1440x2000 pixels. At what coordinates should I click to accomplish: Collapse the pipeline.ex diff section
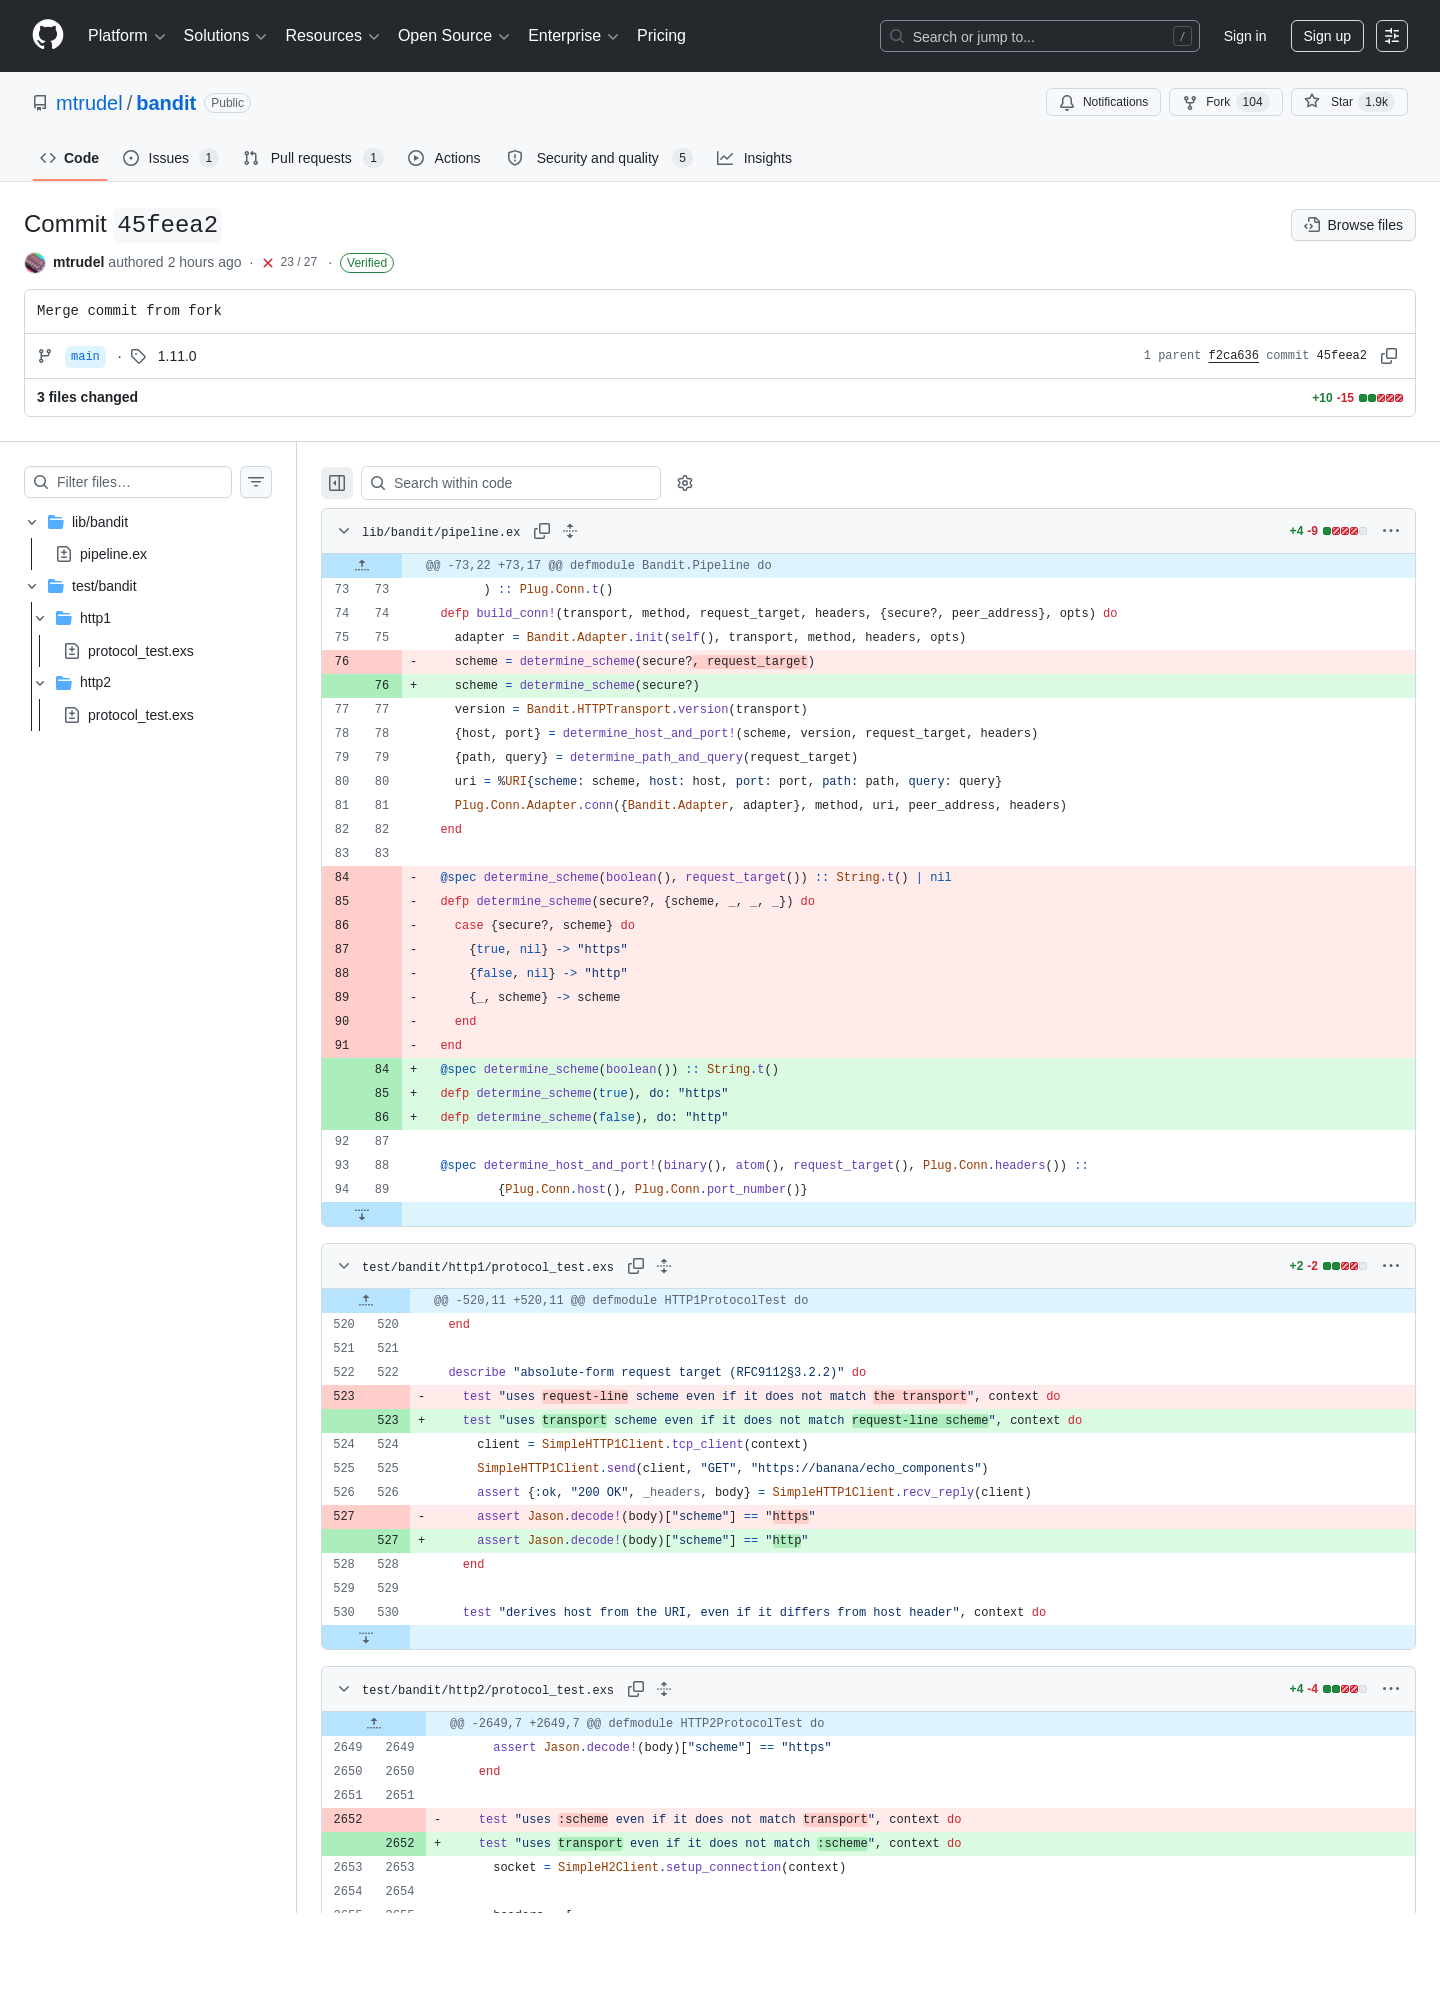pyautogui.click(x=344, y=531)
